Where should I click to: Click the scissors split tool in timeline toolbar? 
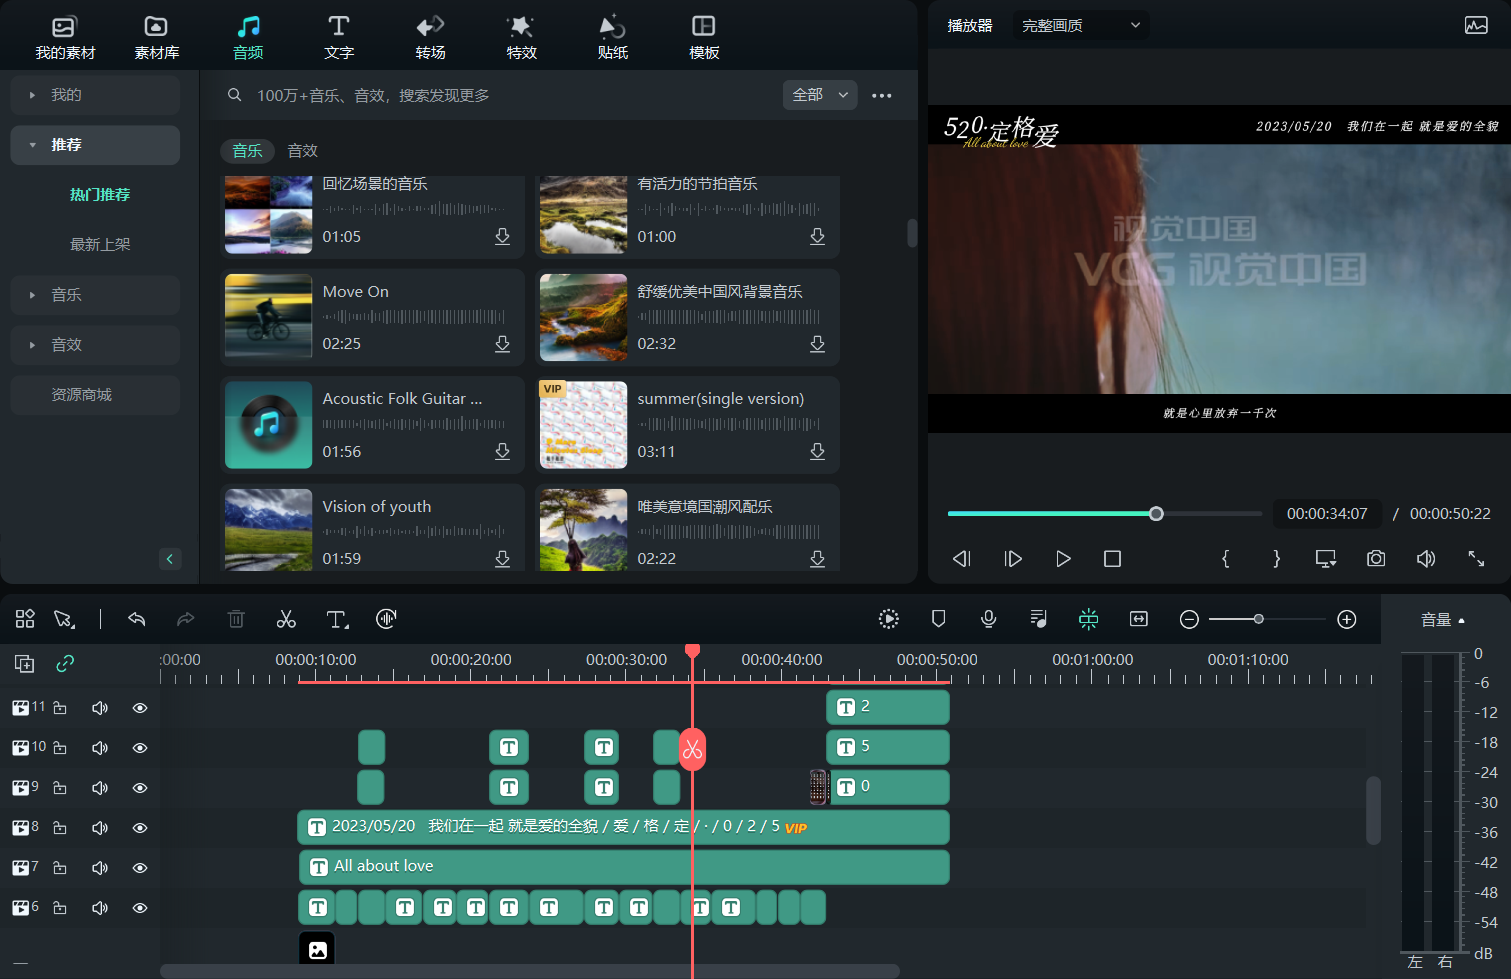(286, 619)
